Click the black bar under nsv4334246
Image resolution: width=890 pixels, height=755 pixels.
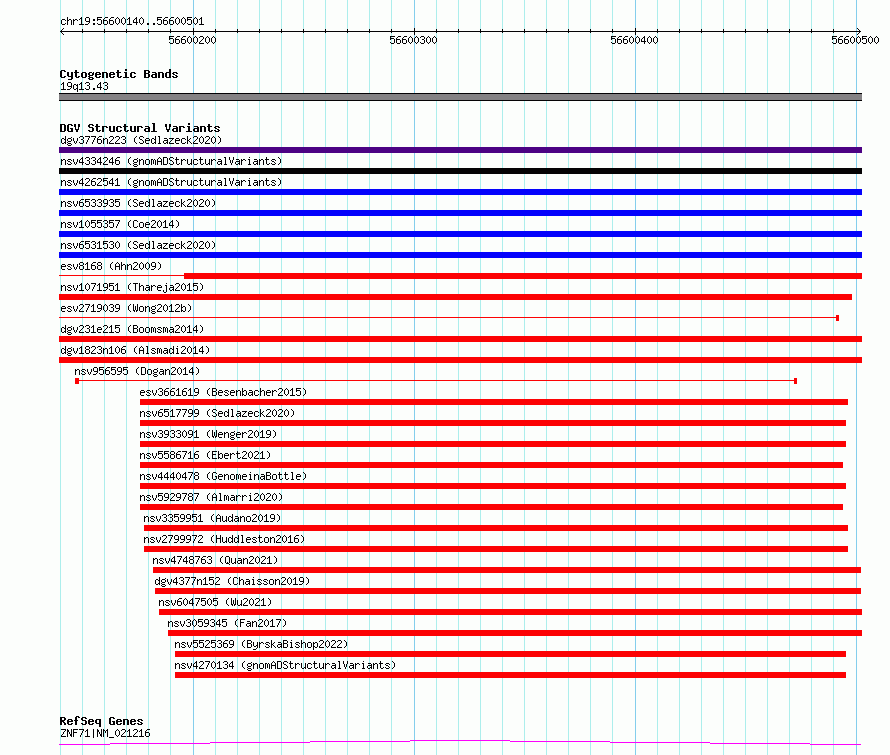pos(460,171)
